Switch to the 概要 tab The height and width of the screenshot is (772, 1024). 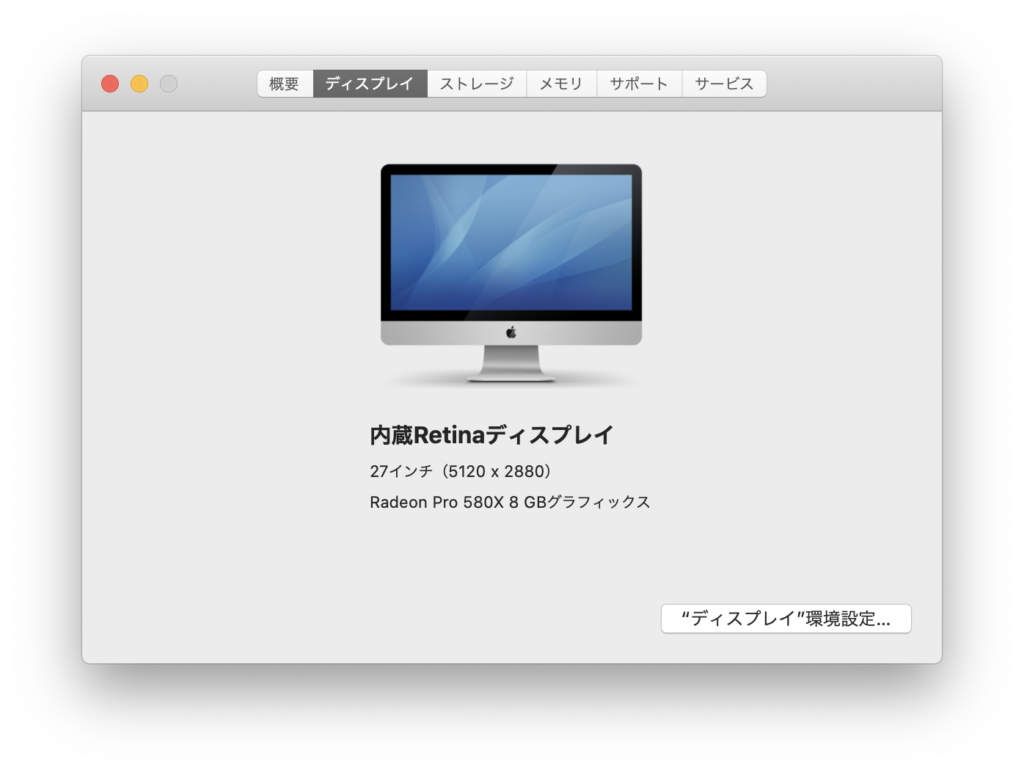284,84
